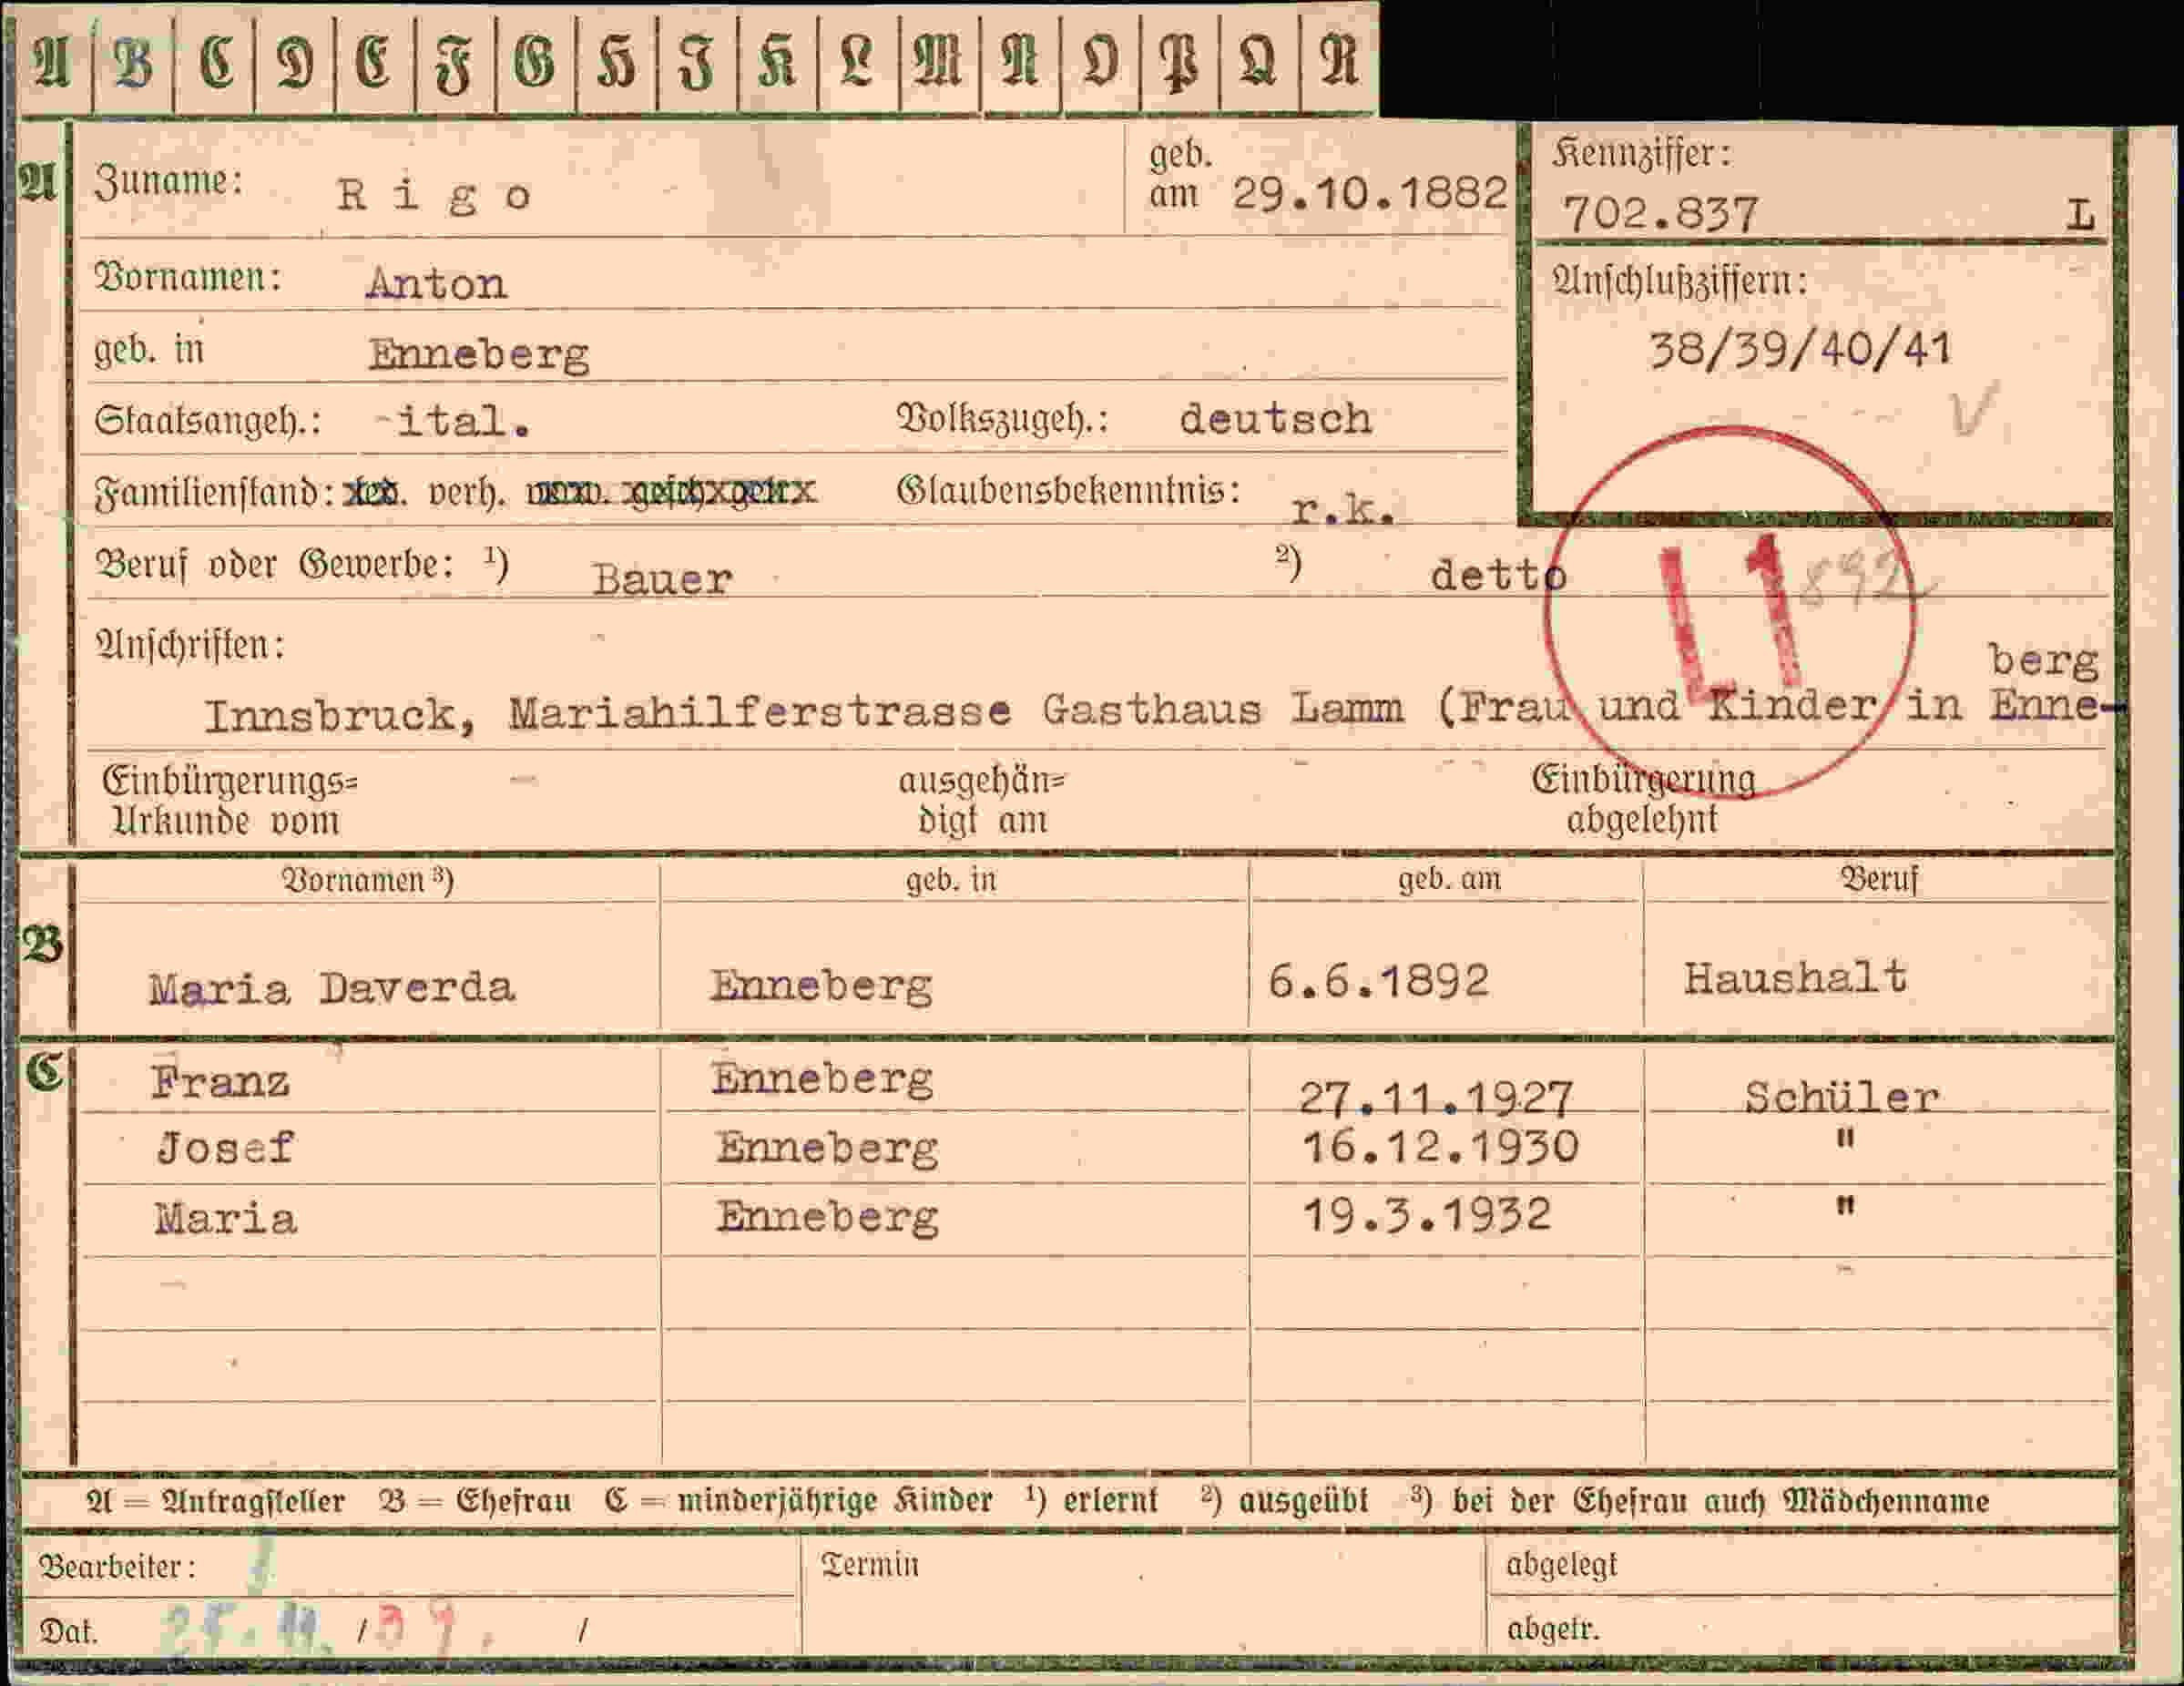Select the "geb. am" column header
Viewport: 2184px width, 1686px height.
coord(1449,878)
